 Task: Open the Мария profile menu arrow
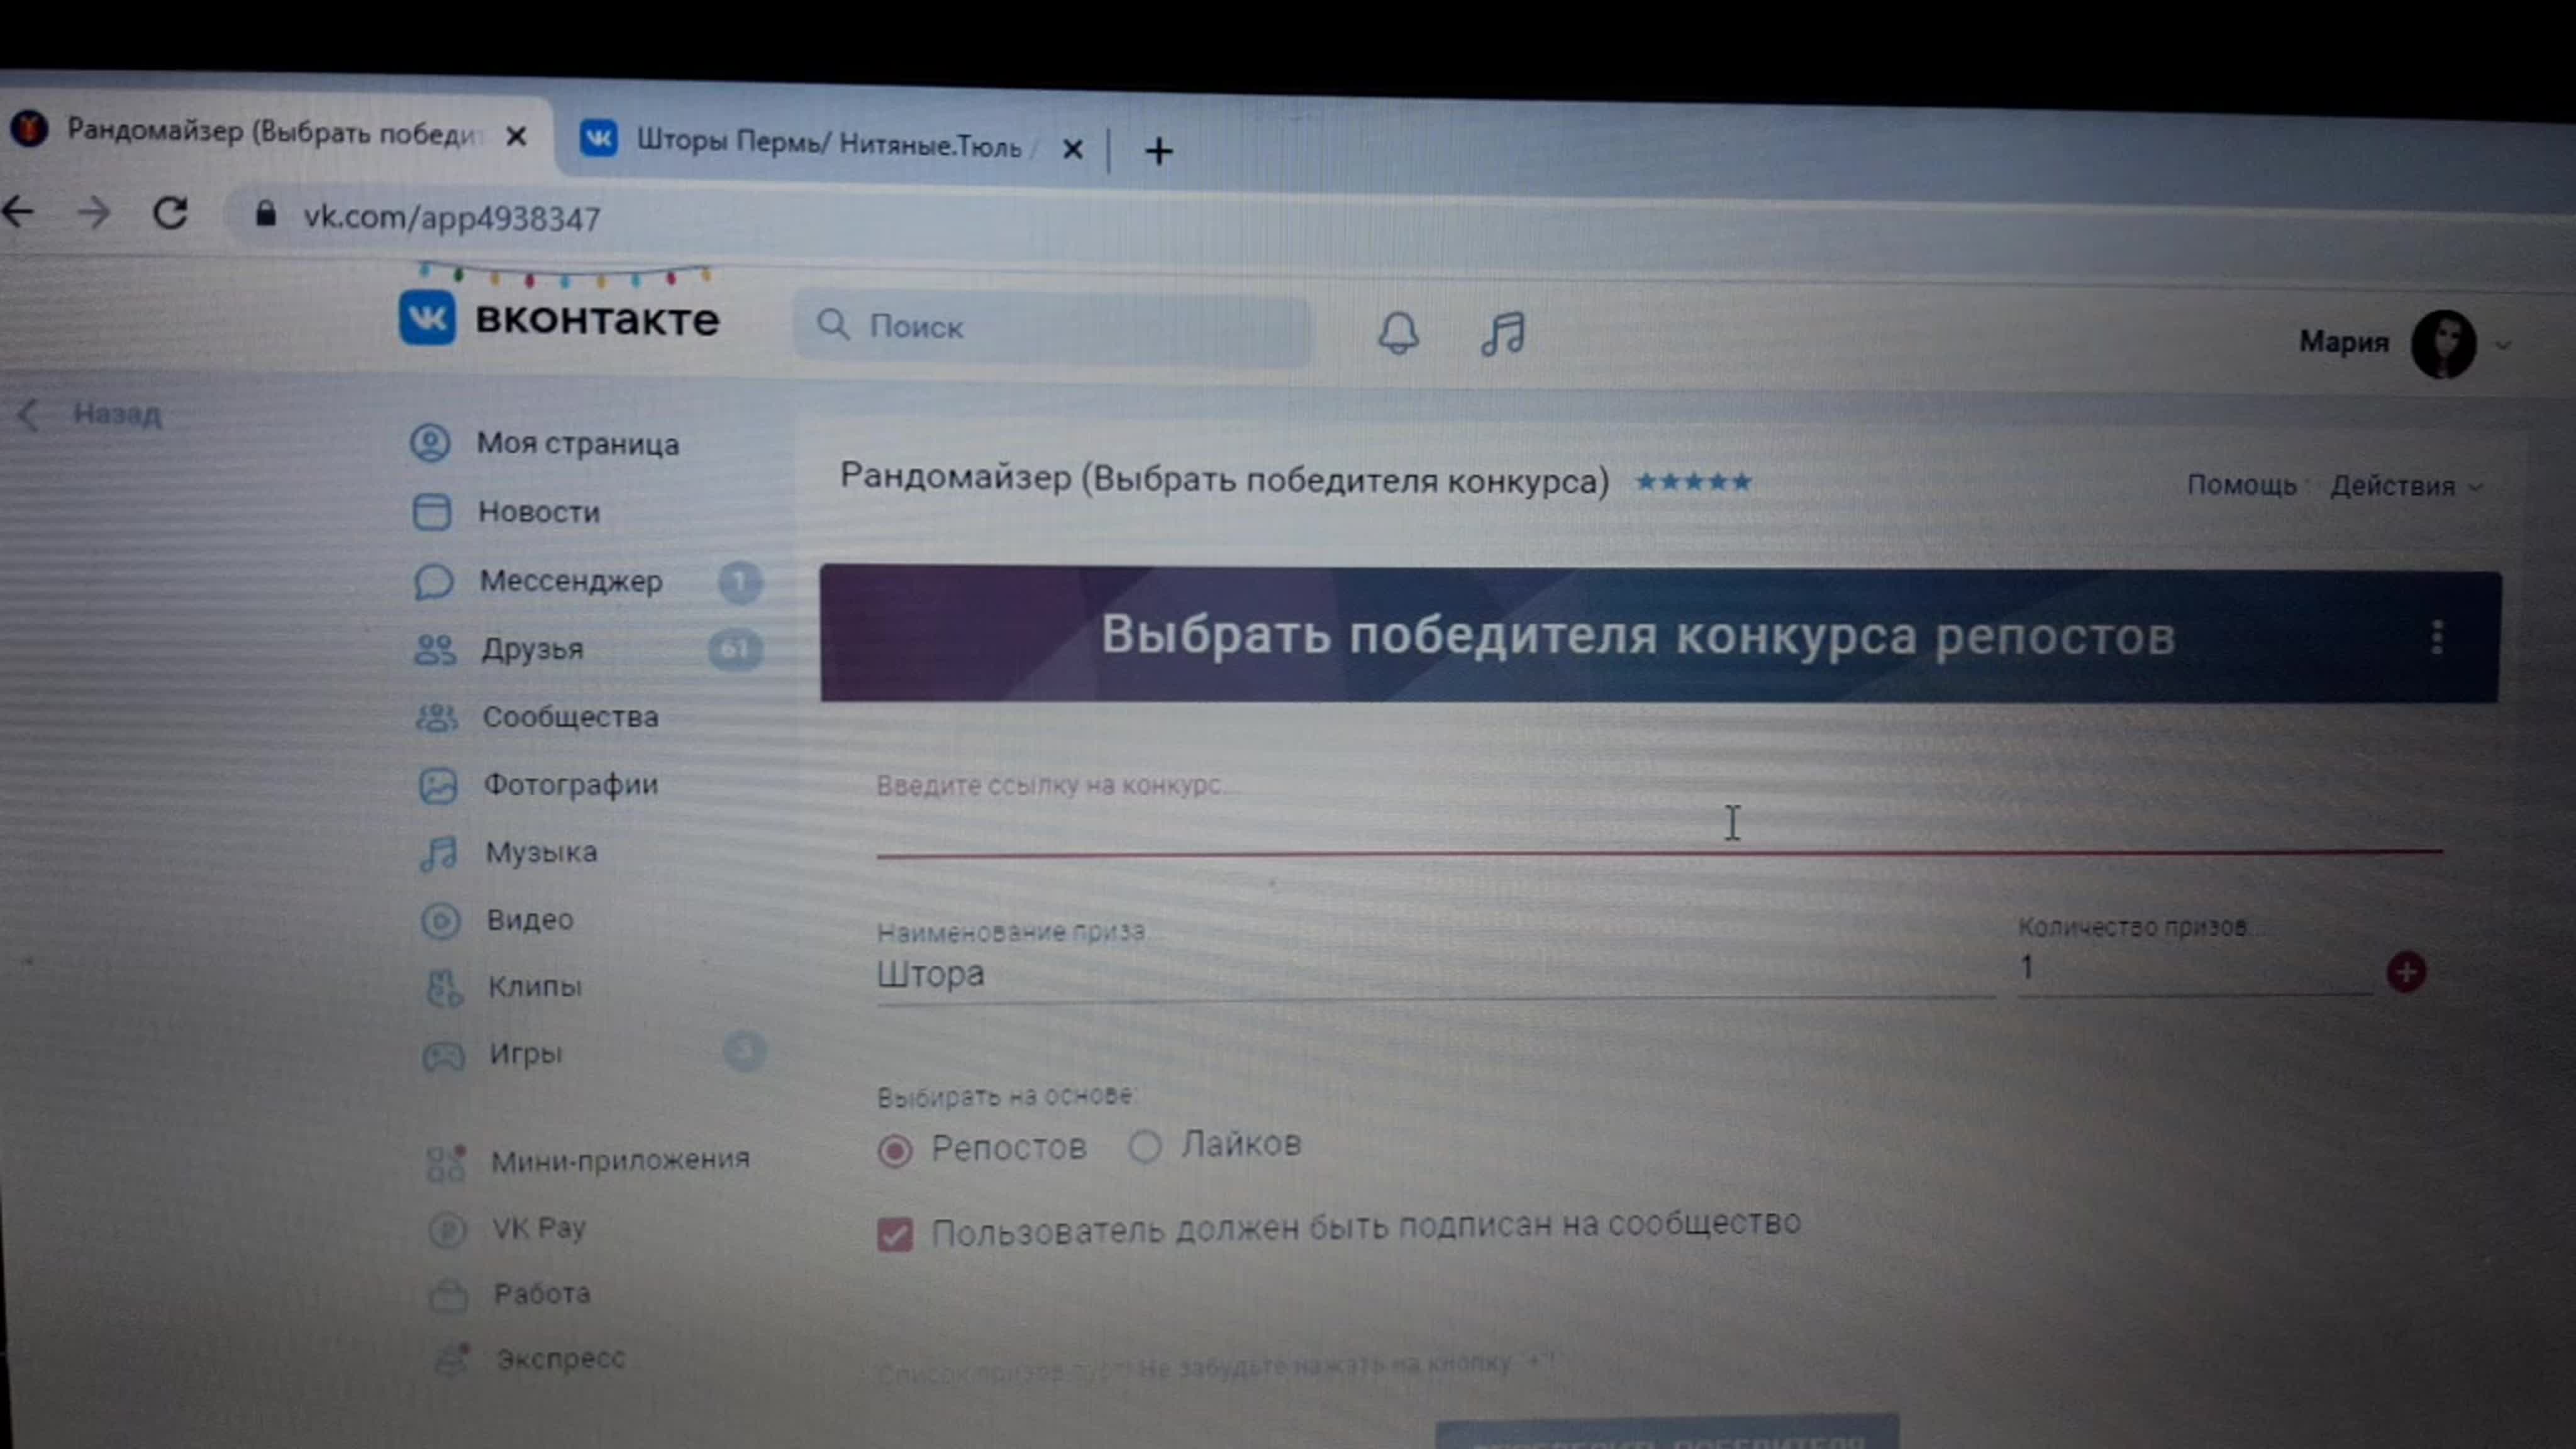coord(2503,346)
